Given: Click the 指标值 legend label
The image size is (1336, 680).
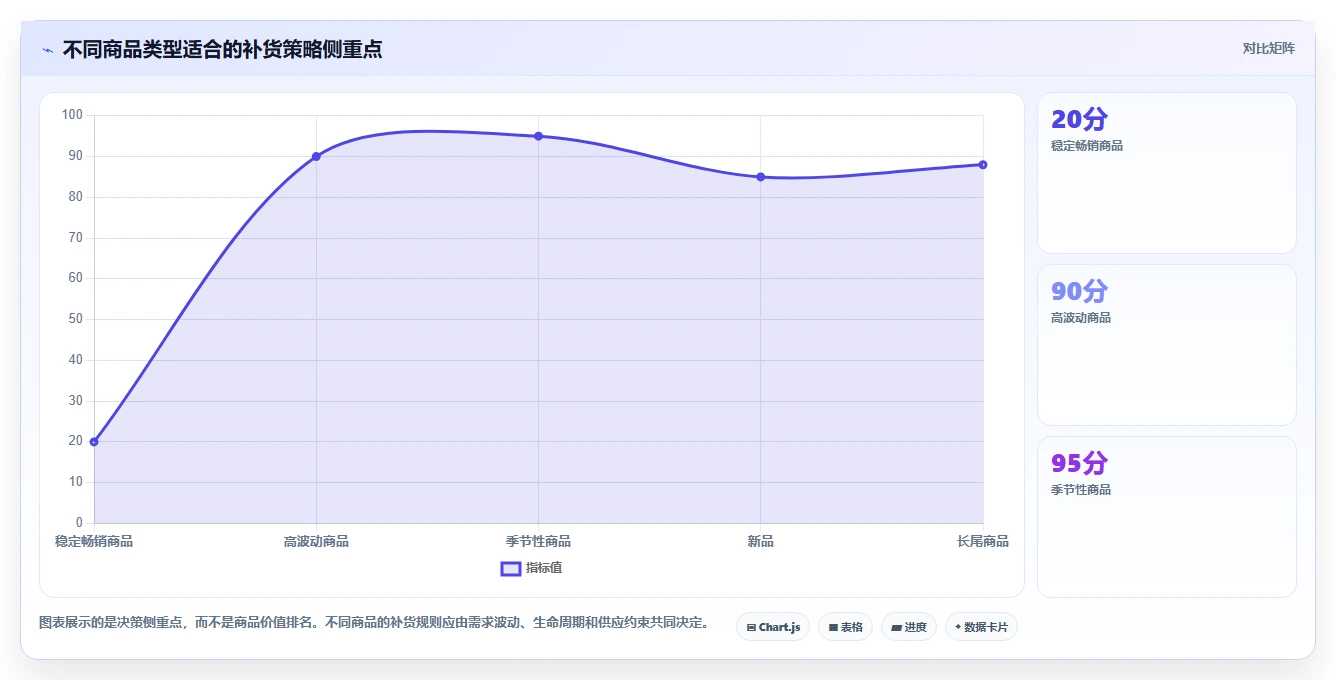Looking at the screenshot, I should 544,568.
